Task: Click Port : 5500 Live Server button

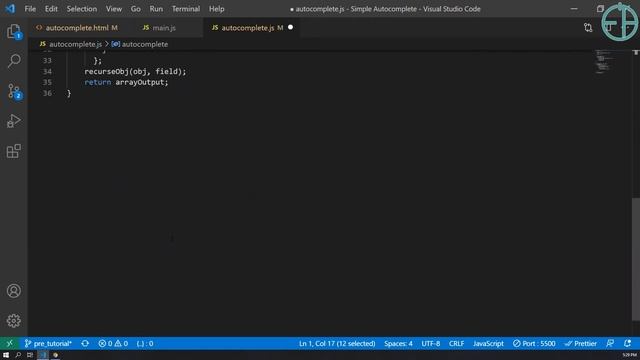Action: pos(534,343)
